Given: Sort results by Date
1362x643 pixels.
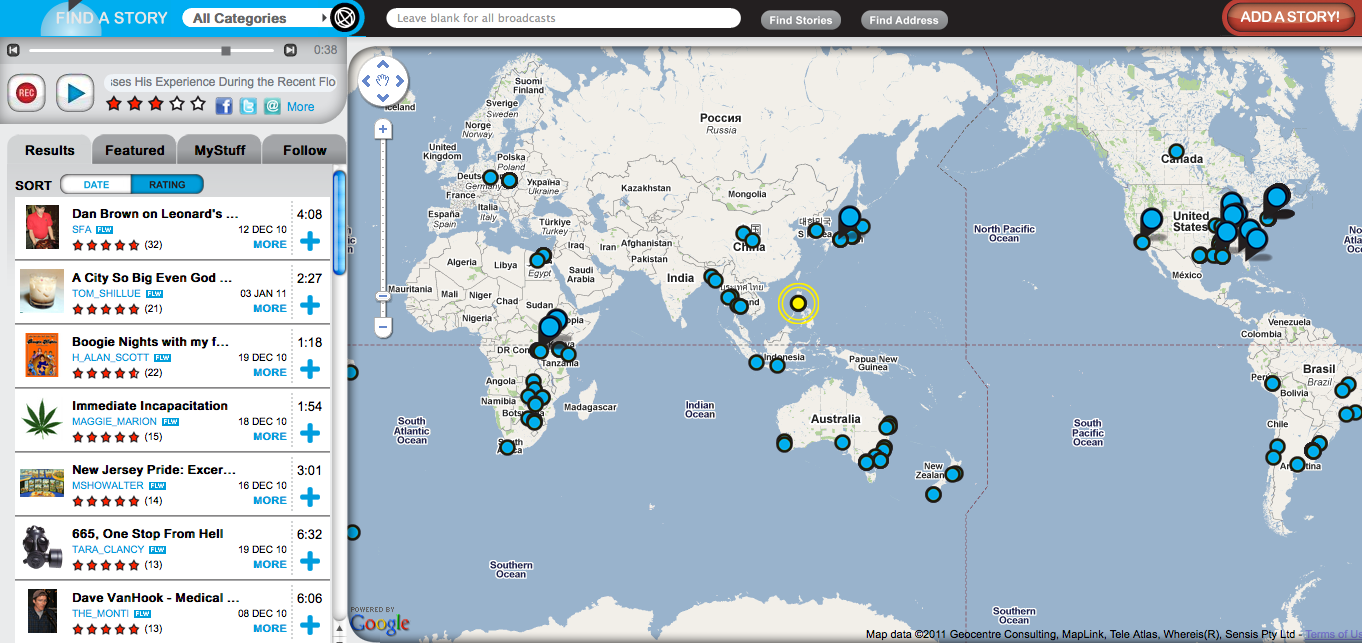Looking at the screenshot, I should [x=96, y=185].
